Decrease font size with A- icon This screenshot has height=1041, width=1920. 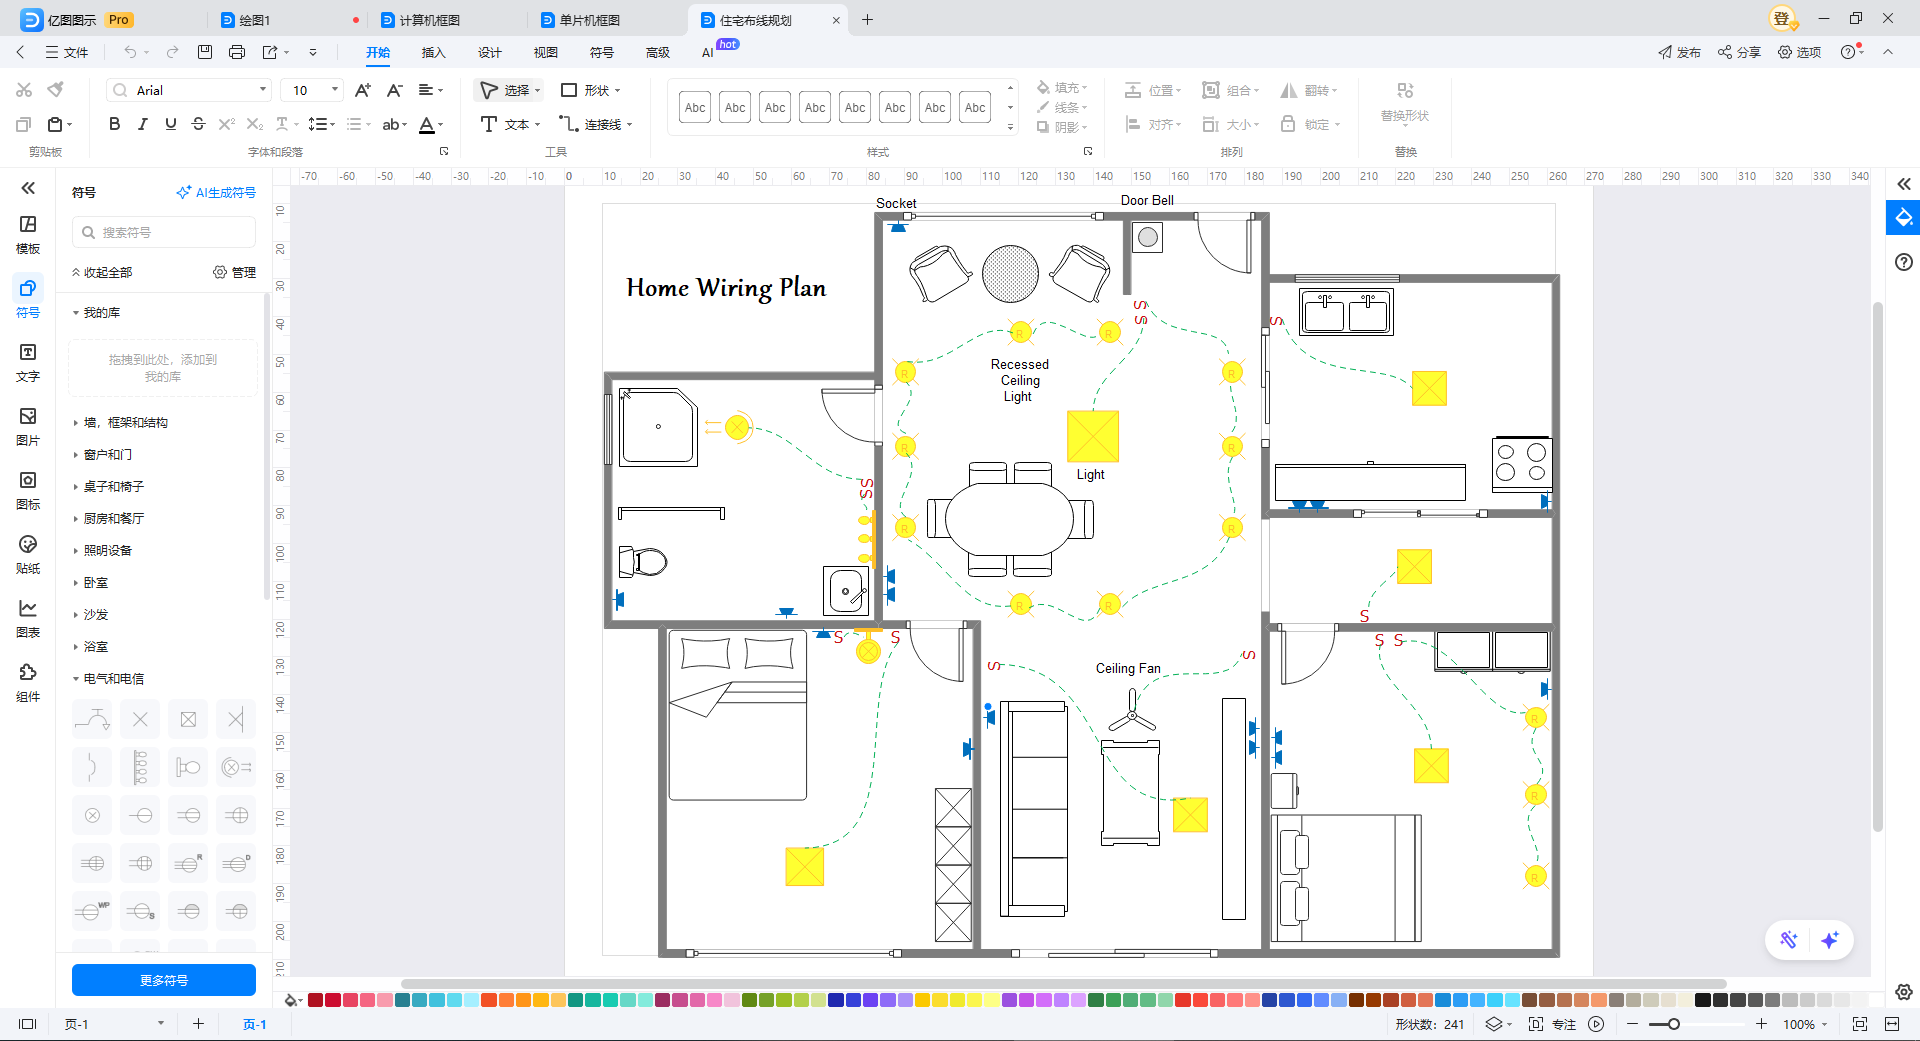click(x=395, y=90)
